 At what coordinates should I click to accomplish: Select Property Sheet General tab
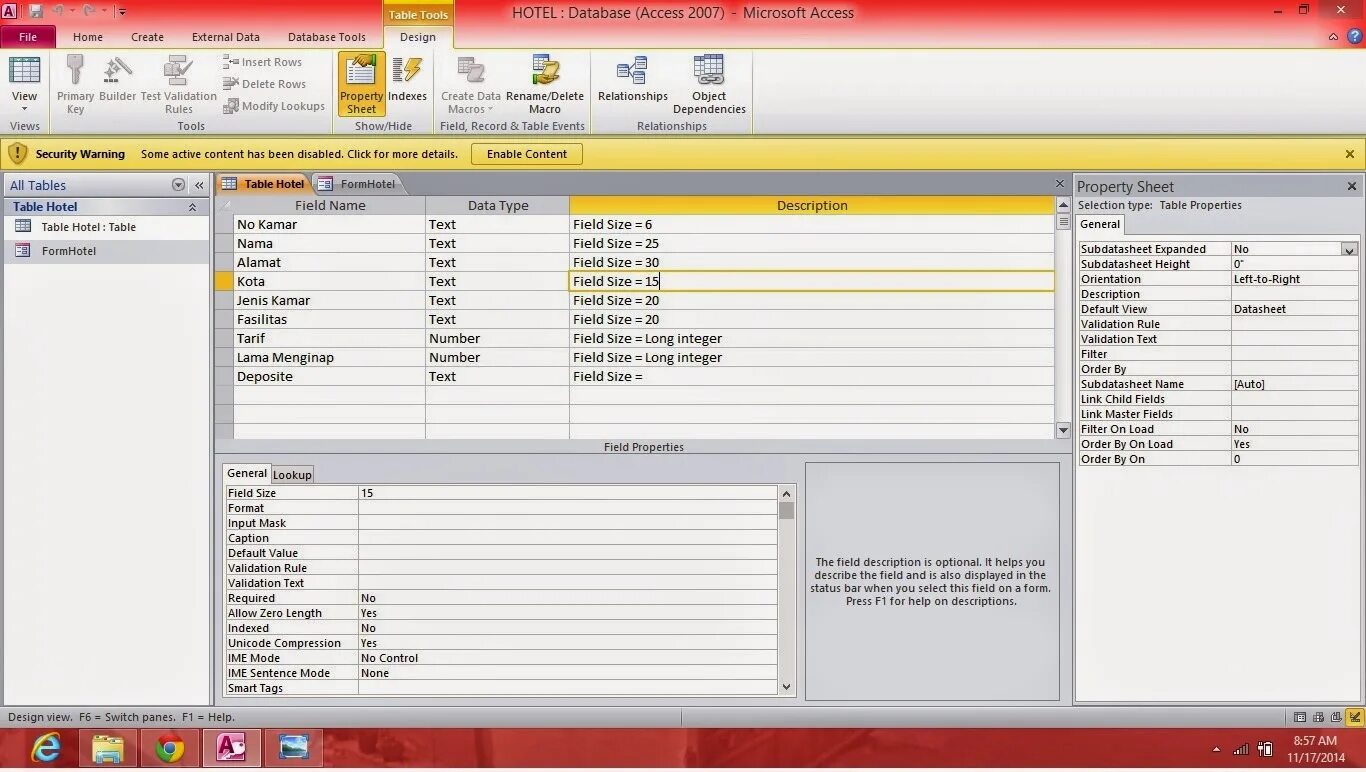pos(1100,225)
